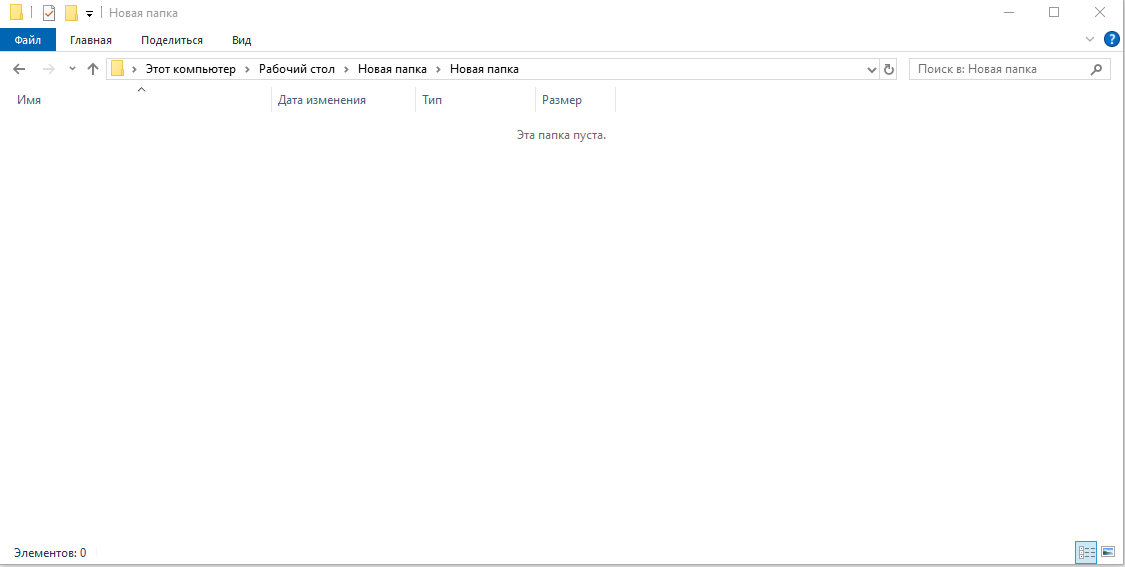
Task: Open the Файл ribbon tab
Action: [28, 40]
